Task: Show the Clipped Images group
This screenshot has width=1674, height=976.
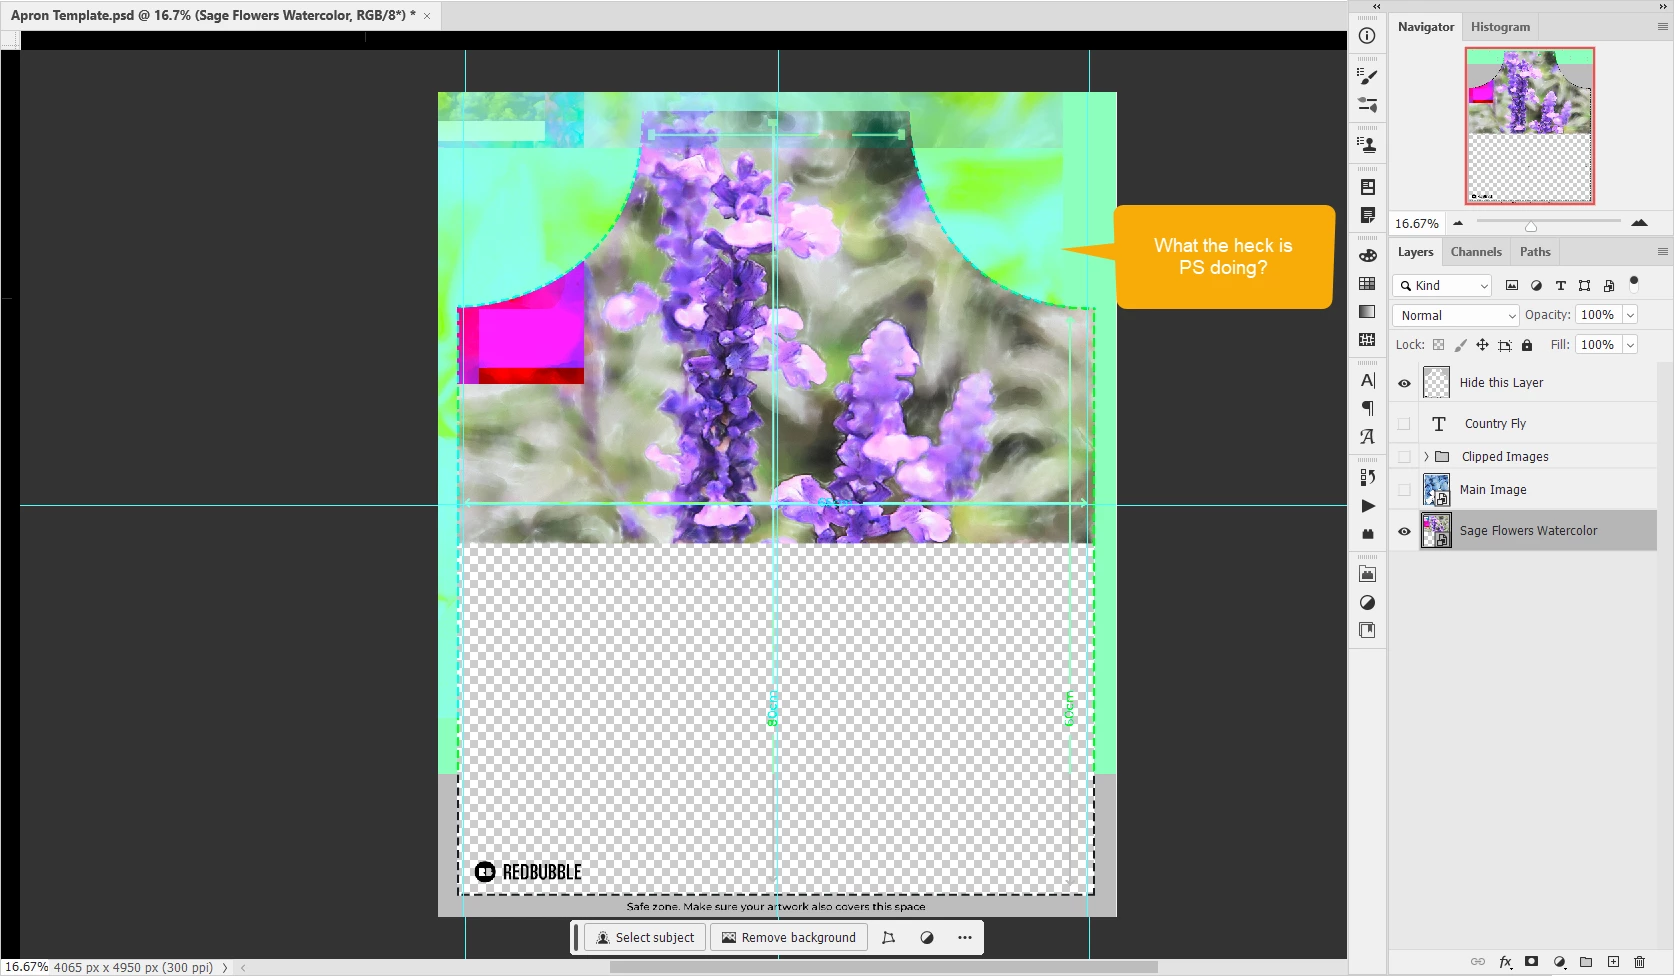Action: point(1404,457)
